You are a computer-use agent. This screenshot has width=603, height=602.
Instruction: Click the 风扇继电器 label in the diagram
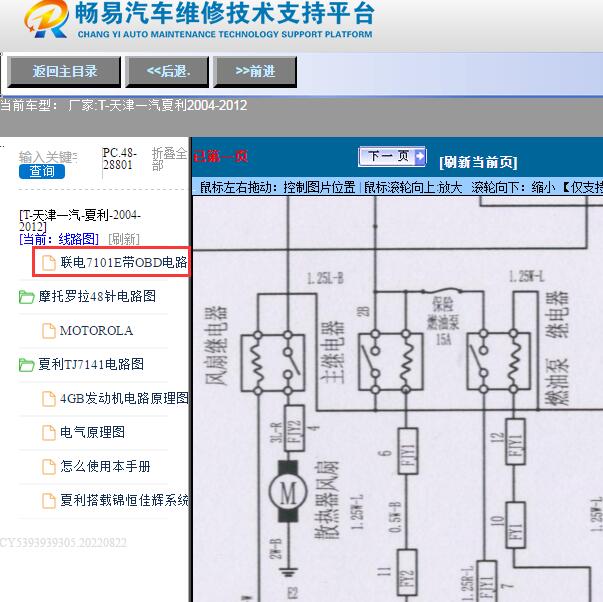pos(217,345)
